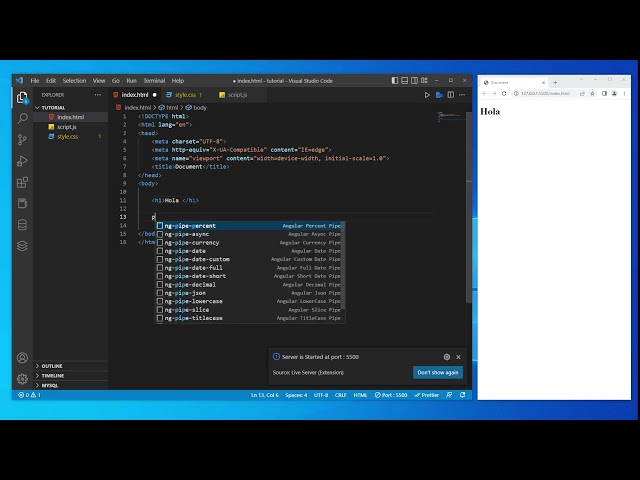Click the feedback icon in status bar

[449, 395]
